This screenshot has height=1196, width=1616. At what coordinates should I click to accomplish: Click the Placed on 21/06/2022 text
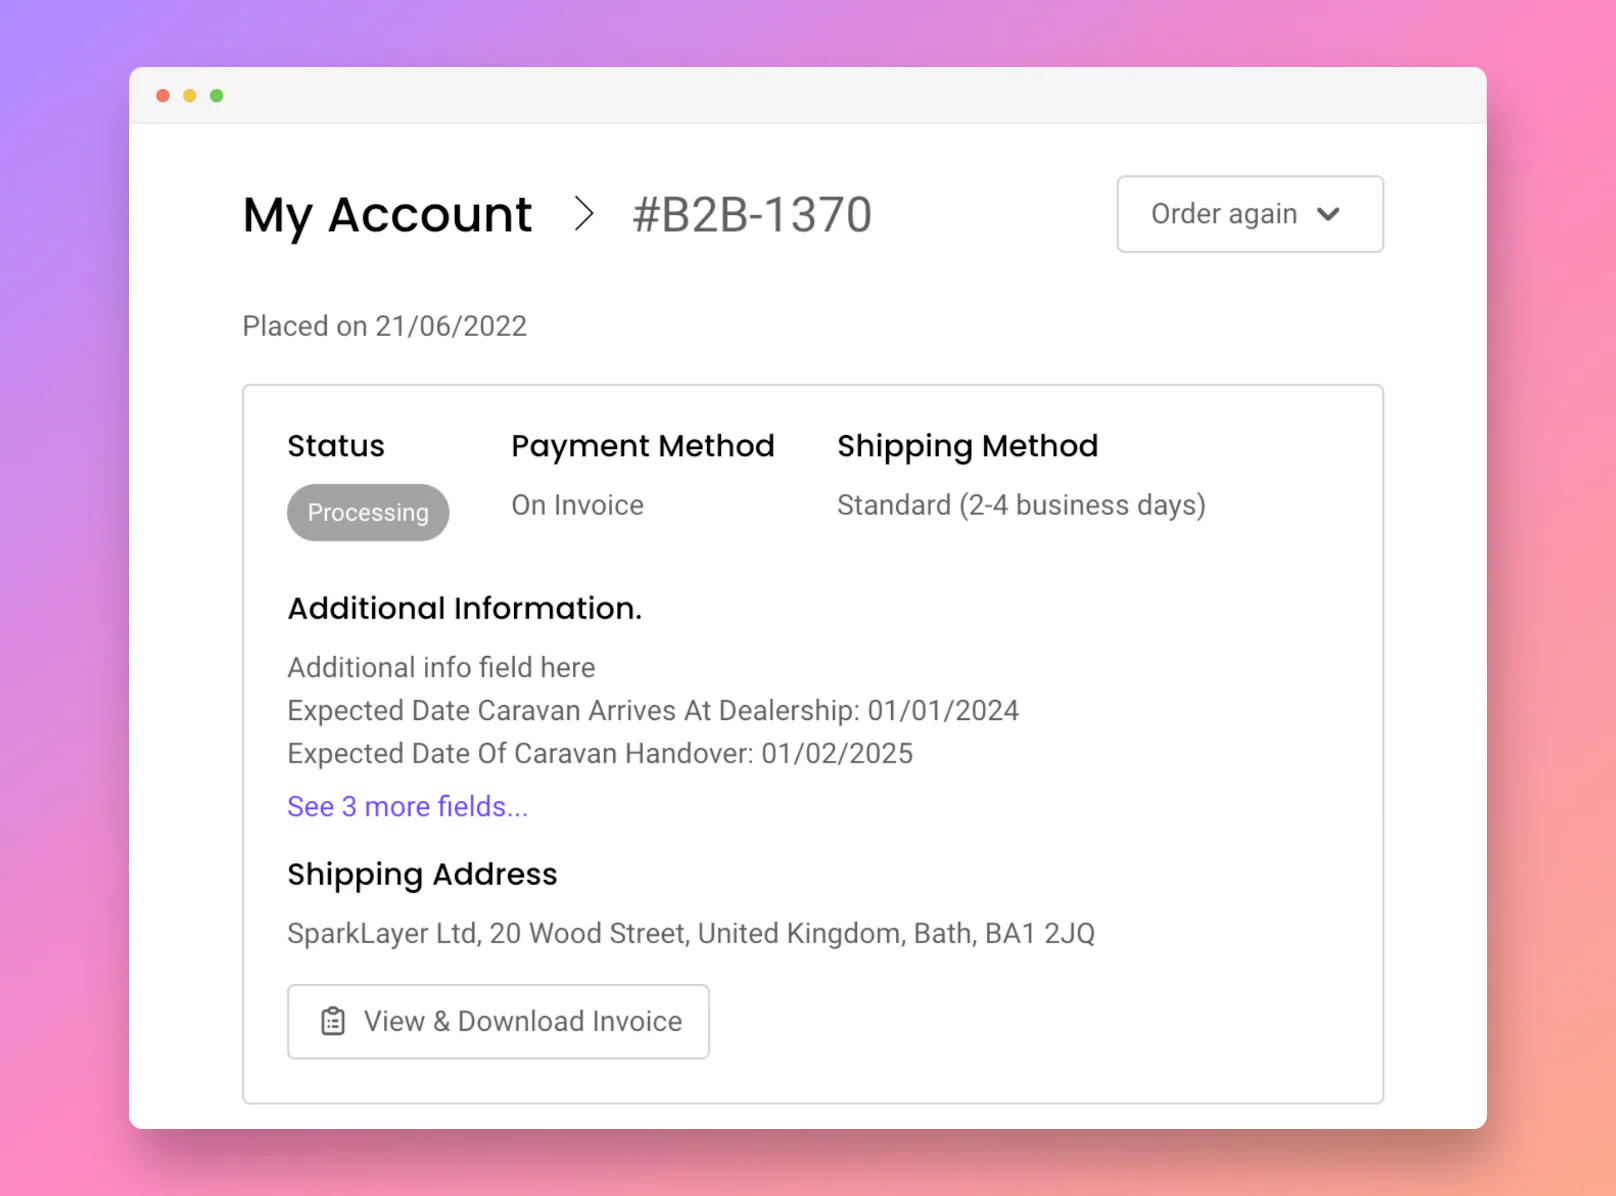(x=385, y=326)
